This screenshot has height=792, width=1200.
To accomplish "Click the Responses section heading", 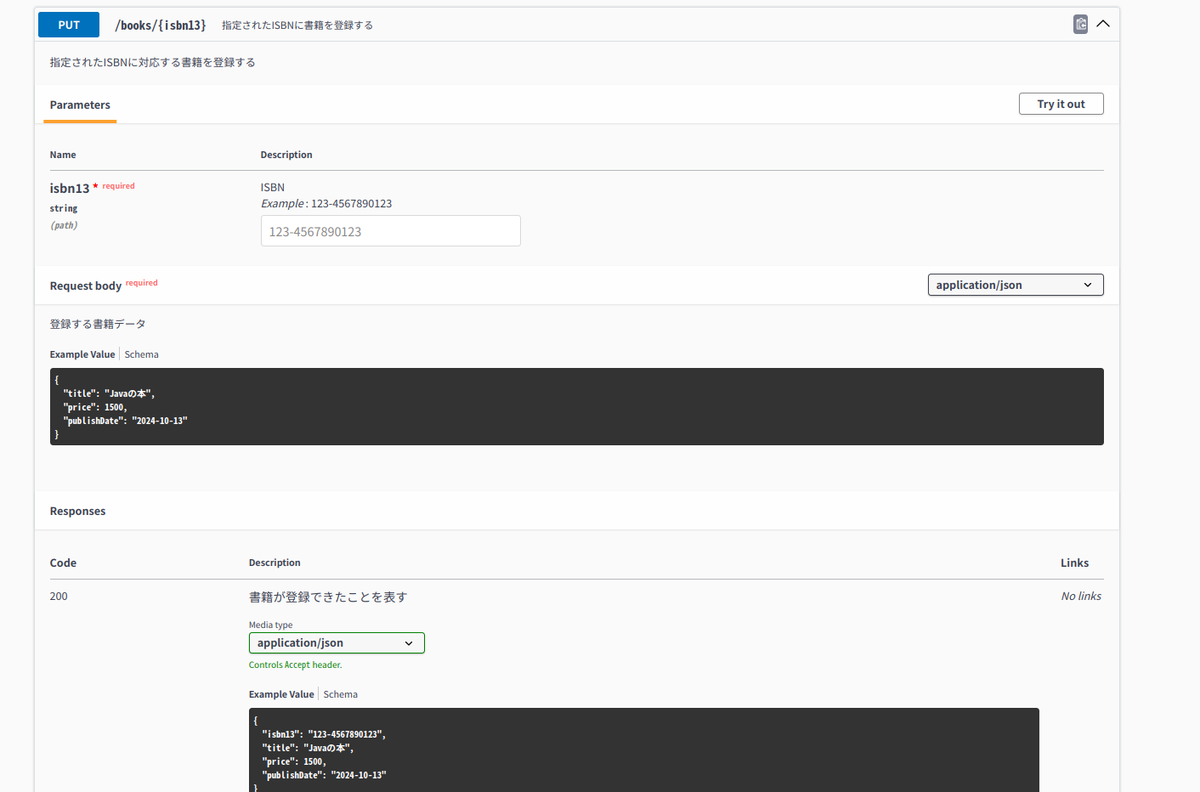I will pyautogui.click(x=77, y=510).
